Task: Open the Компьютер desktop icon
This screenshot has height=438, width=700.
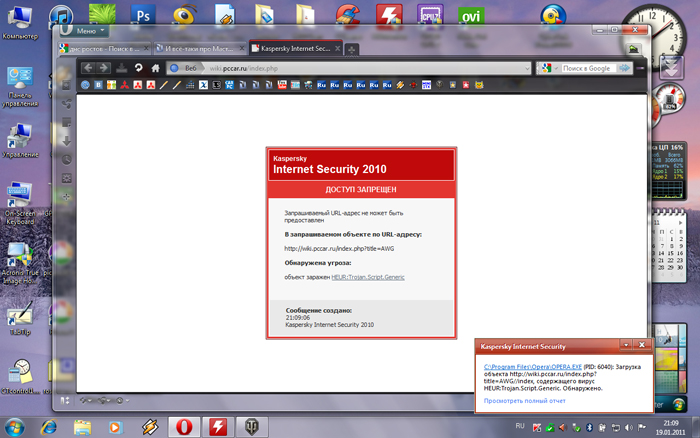Action: [x=20, y=21]
